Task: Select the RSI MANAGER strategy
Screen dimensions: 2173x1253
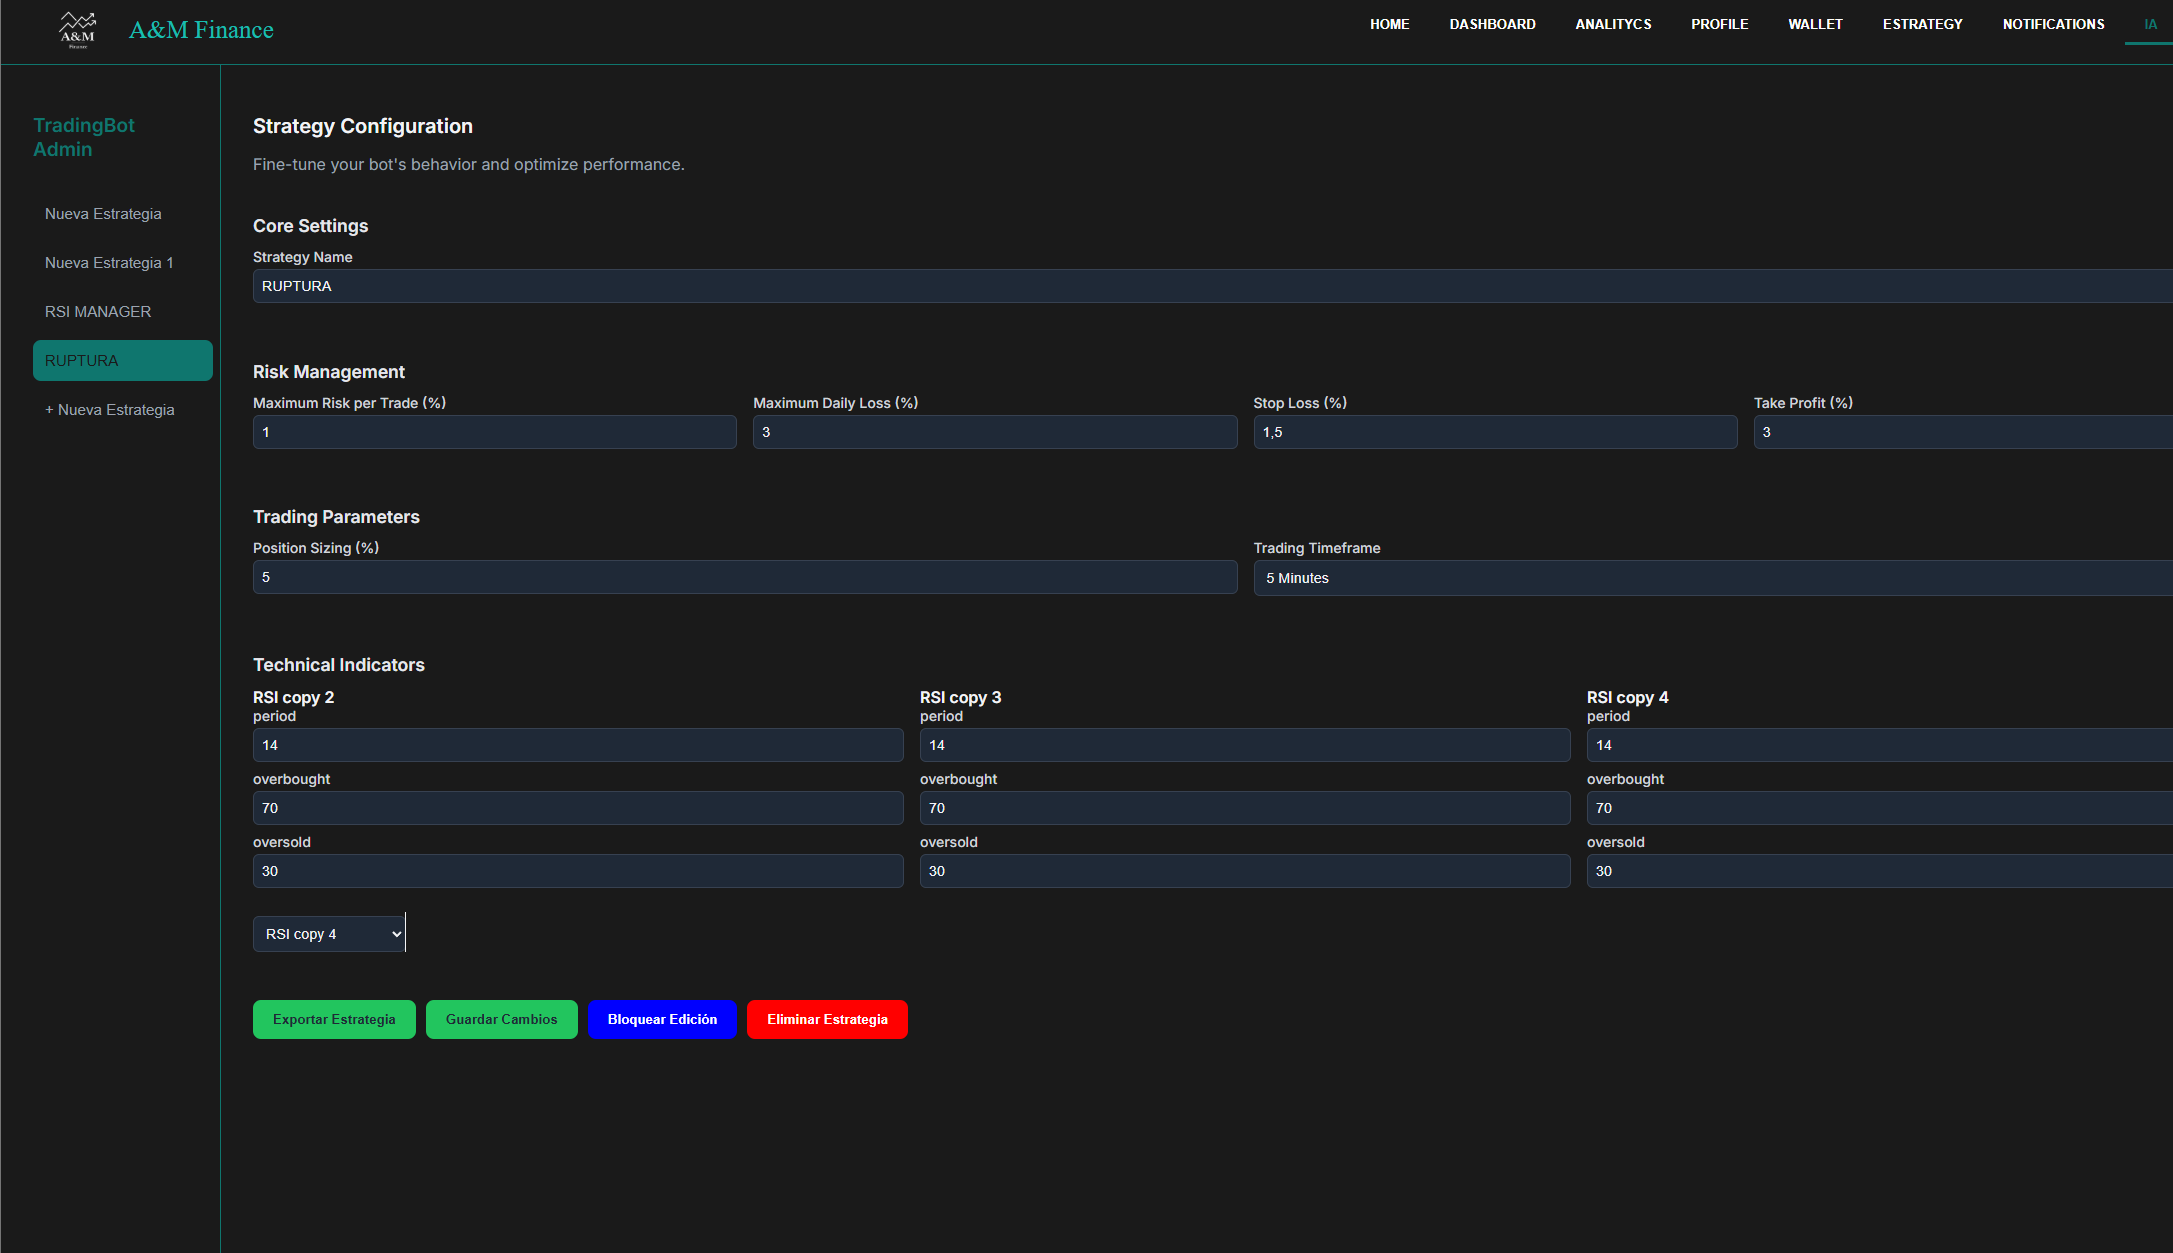Action: pyautogui.click(x=98, y=312)
